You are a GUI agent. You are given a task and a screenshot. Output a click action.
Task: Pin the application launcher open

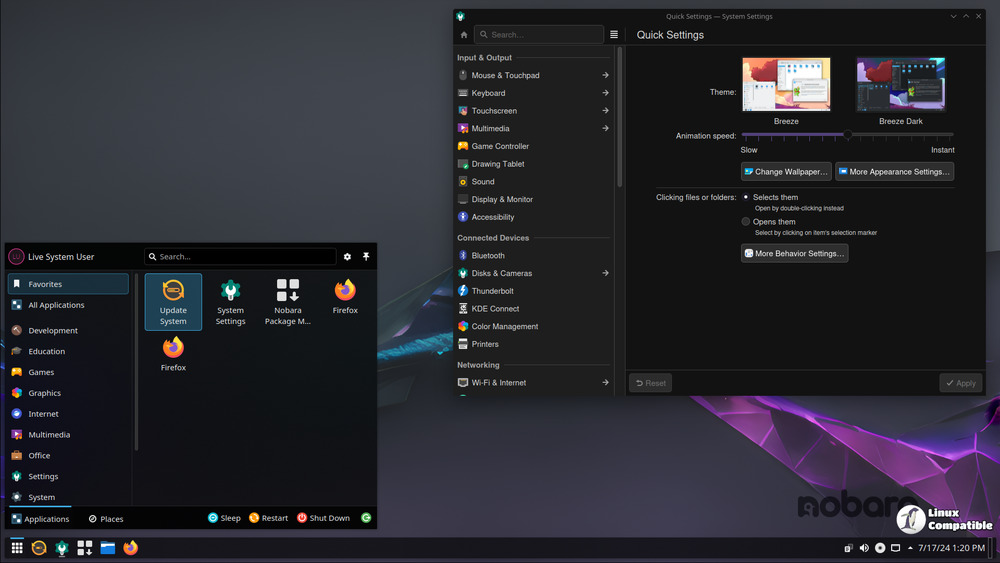coord(366,257)
